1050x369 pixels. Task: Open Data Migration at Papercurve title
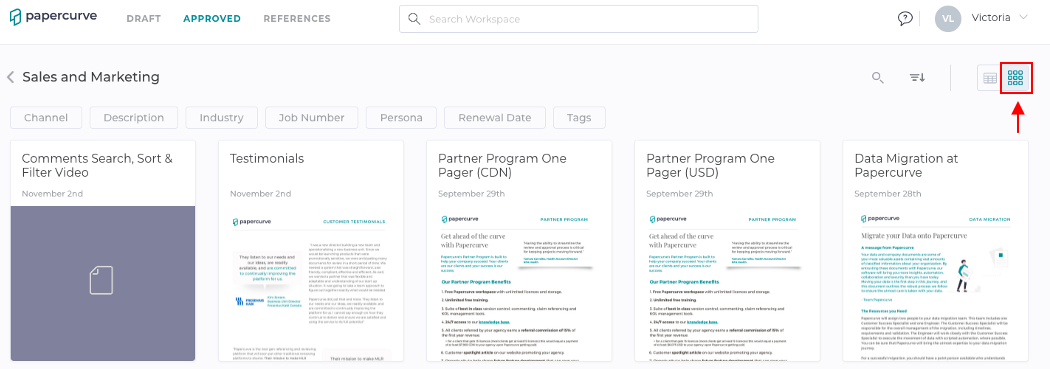906,165
